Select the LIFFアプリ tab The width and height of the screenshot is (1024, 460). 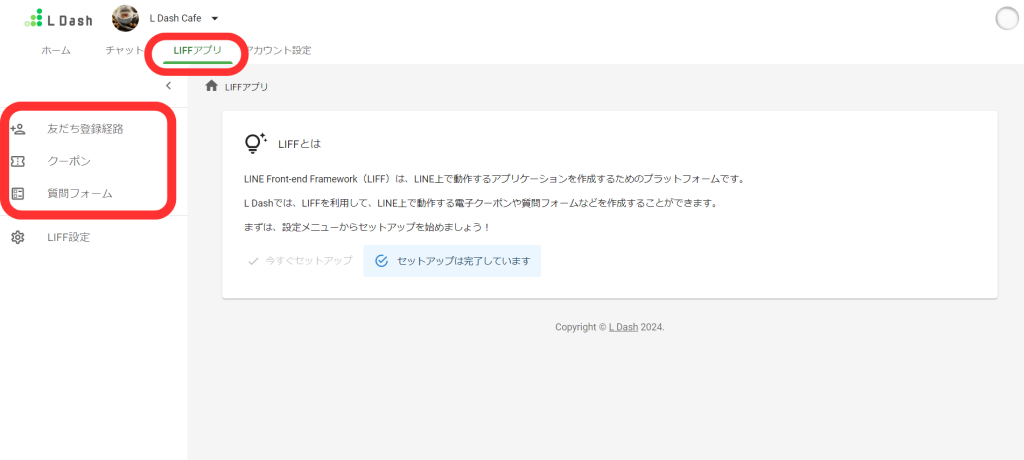197,50
